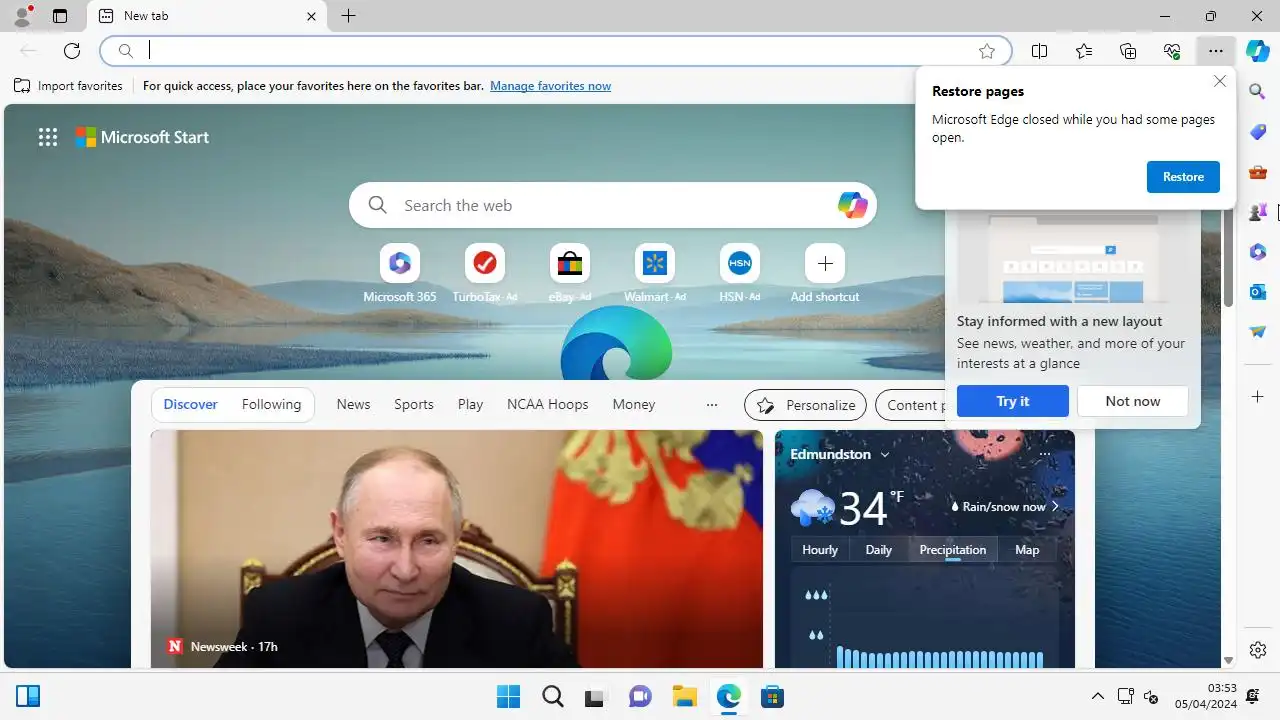1280x720 pixels.
Task: Click the Microsoft Start logo
Action: click(142, 138)
